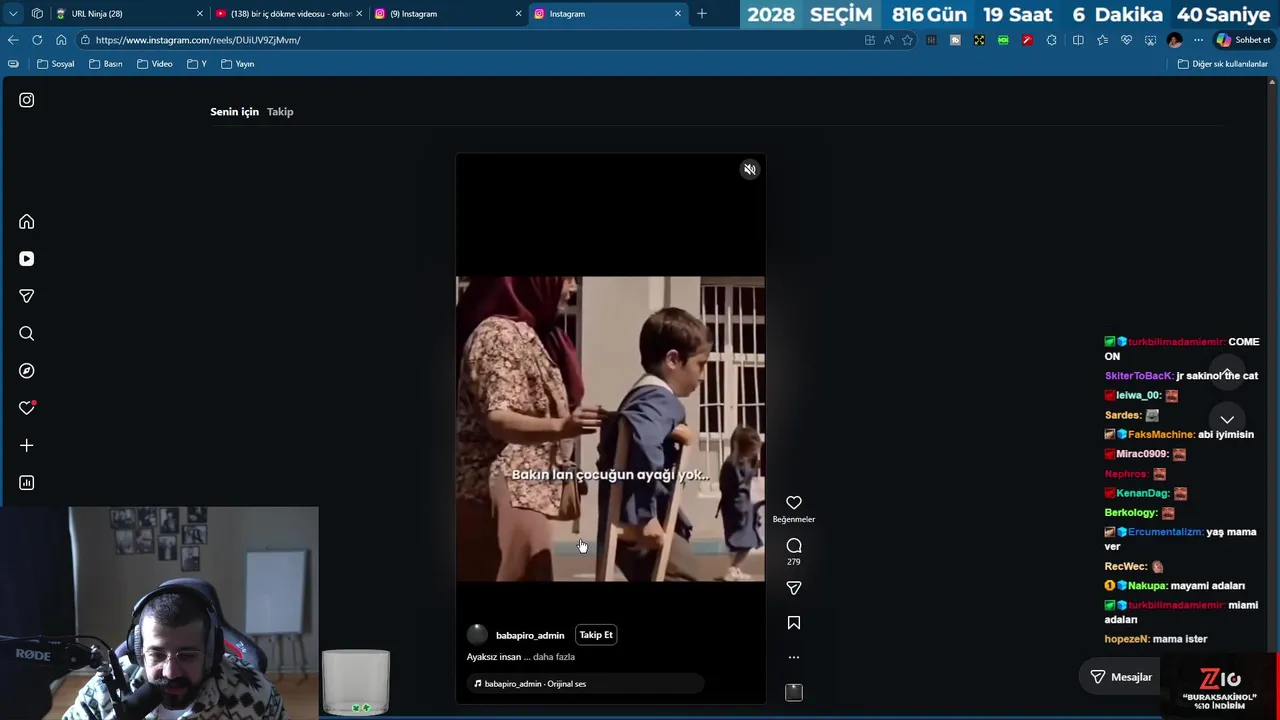Switch to the YouTube bir iç dökme tab
Screen dimensions: 1280x720
tap(288, 14)
